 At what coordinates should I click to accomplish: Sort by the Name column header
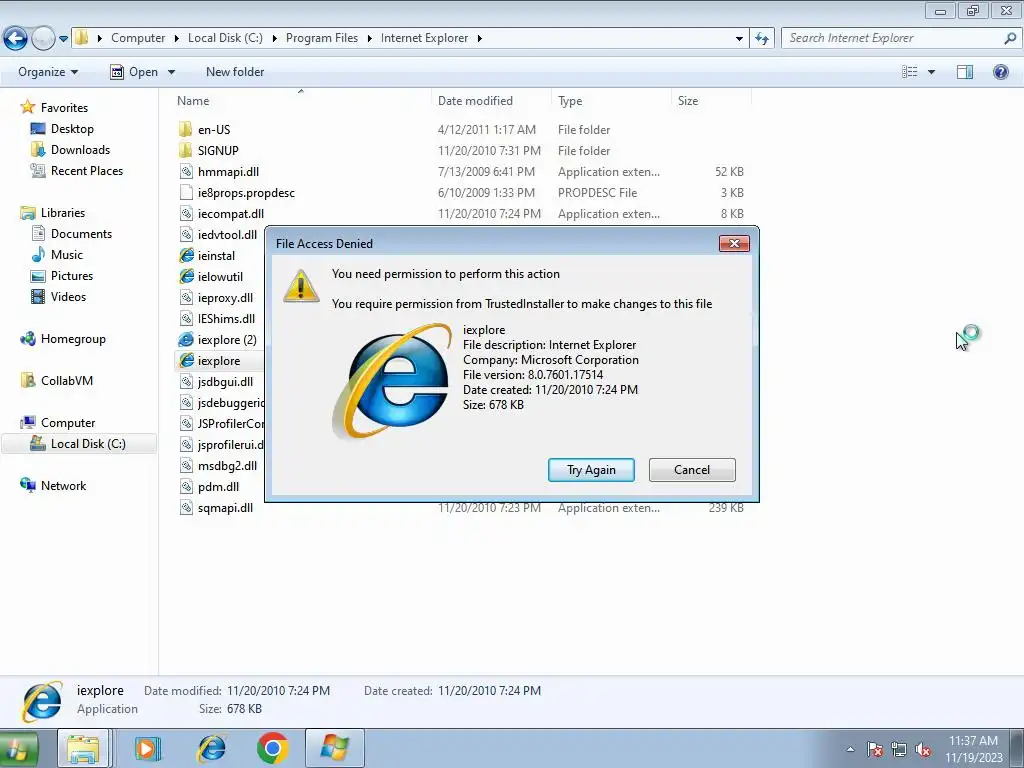[x=193, y=101]
